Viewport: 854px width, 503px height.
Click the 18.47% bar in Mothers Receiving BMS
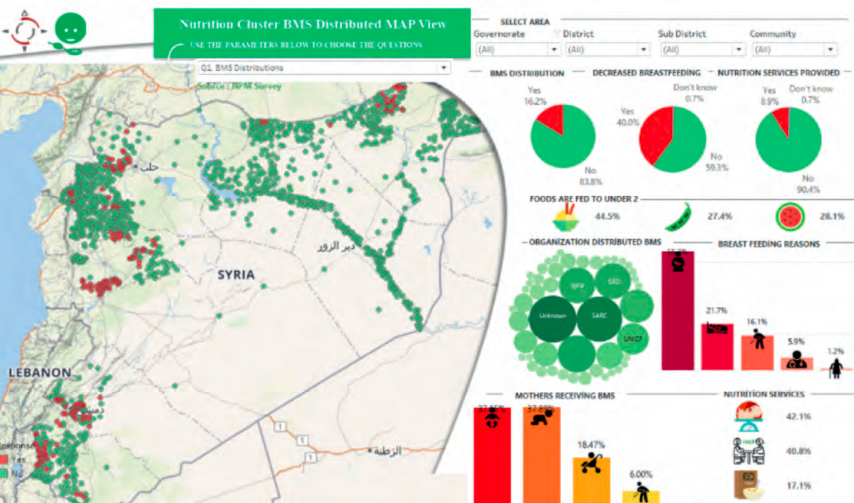[x=591, y=478]
